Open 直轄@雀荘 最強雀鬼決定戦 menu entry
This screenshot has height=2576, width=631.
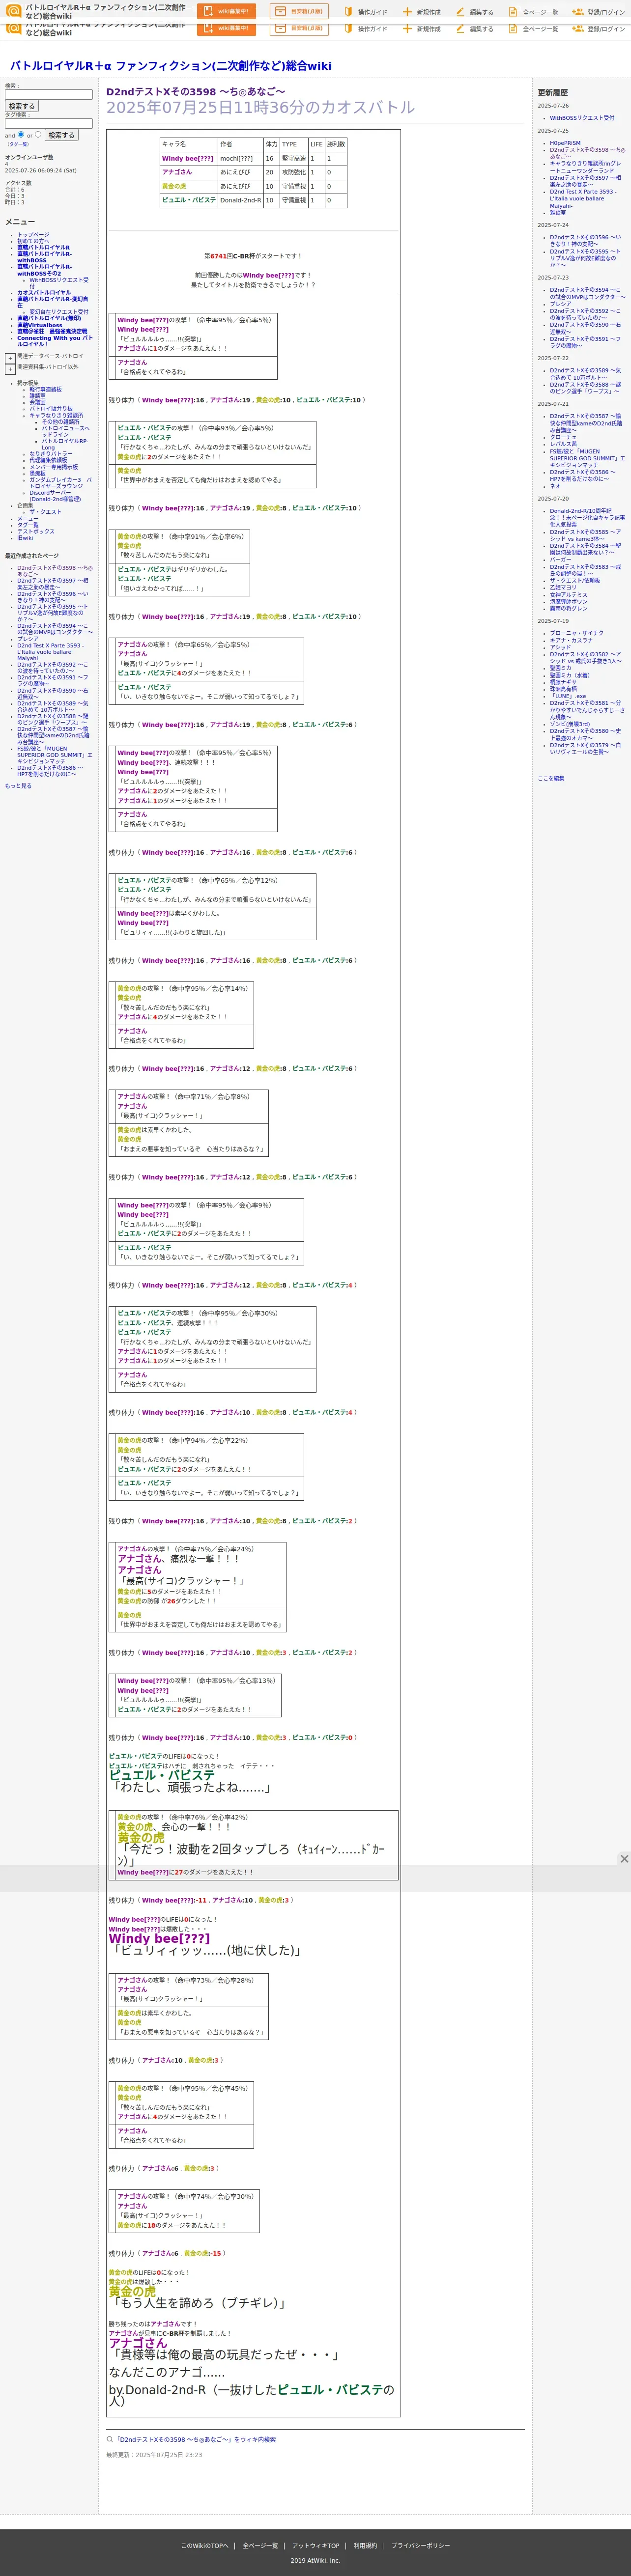(52, 331)
